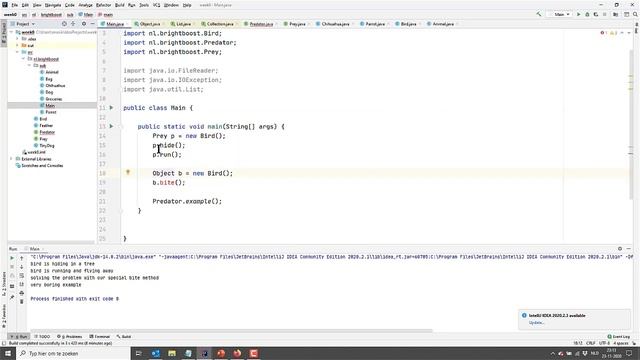Open the Problems tool window
Viewport: 640px width, 360px height.
pyautogui.click(x=70, y=337)
